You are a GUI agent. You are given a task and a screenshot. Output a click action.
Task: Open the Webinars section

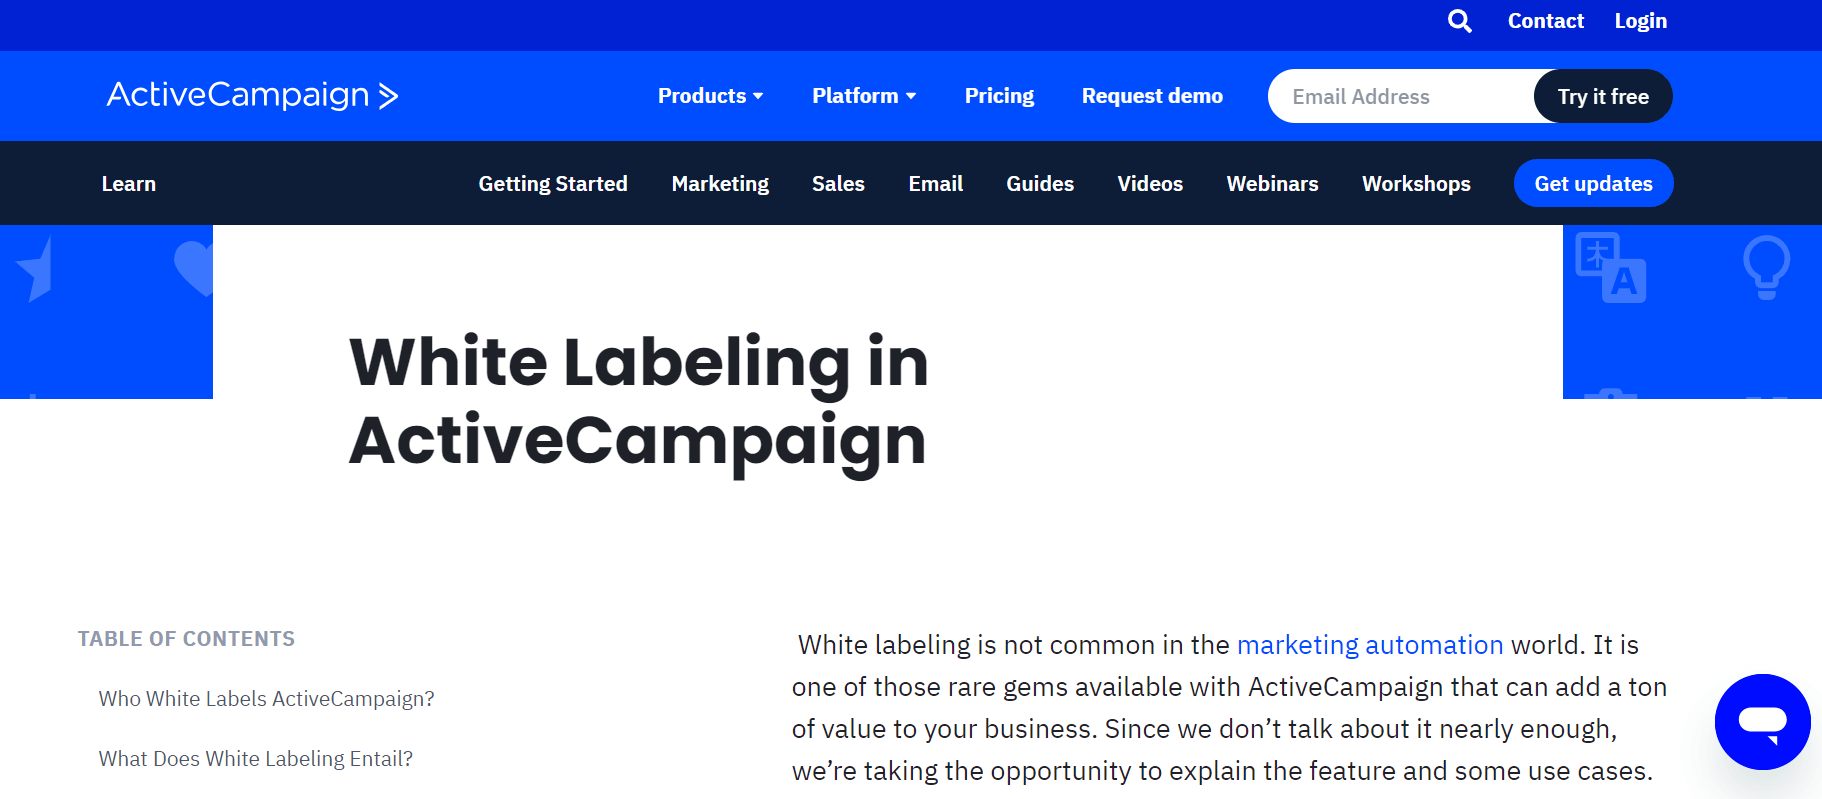[x=1272, y=184]
